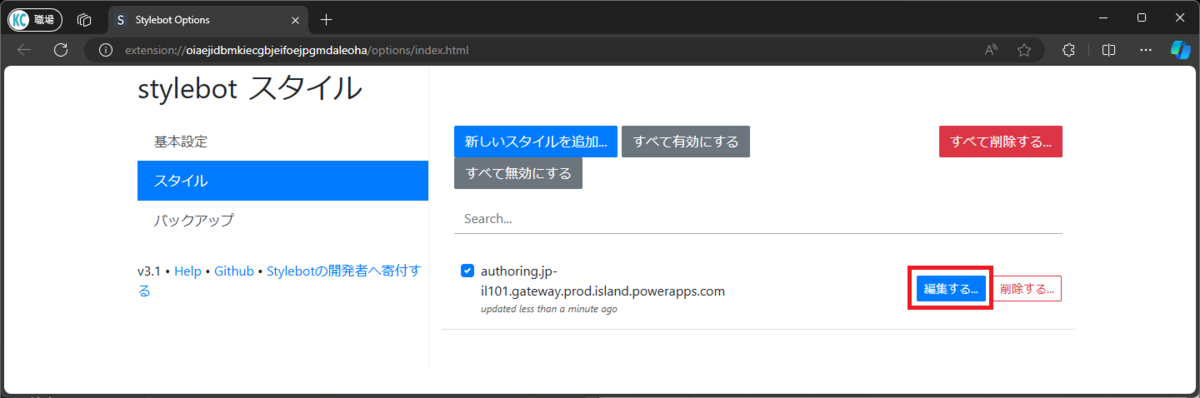Image resolution: width=1200 pixels, height=398 pixels.
Task: Click the 'stylebot スタイル' page heading
Action: 249,89
